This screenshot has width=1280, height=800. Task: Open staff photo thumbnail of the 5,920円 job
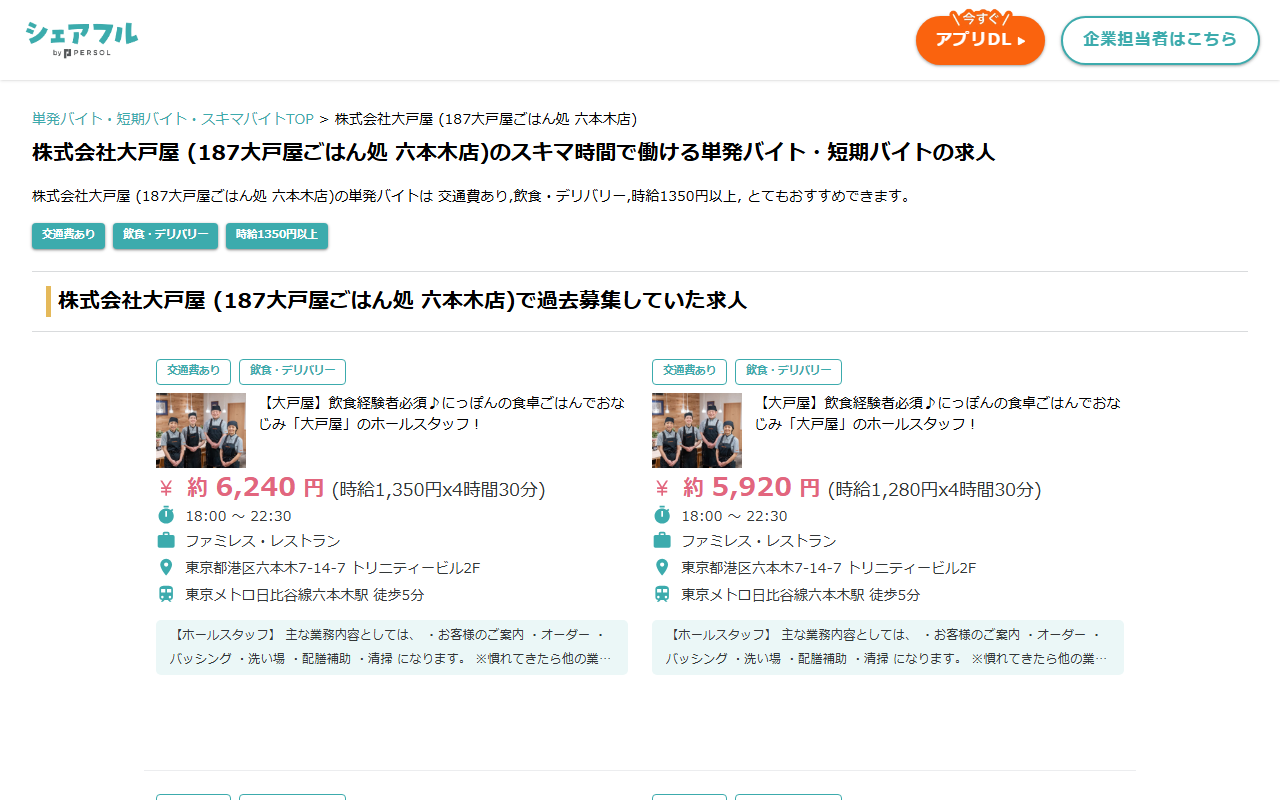697,430
